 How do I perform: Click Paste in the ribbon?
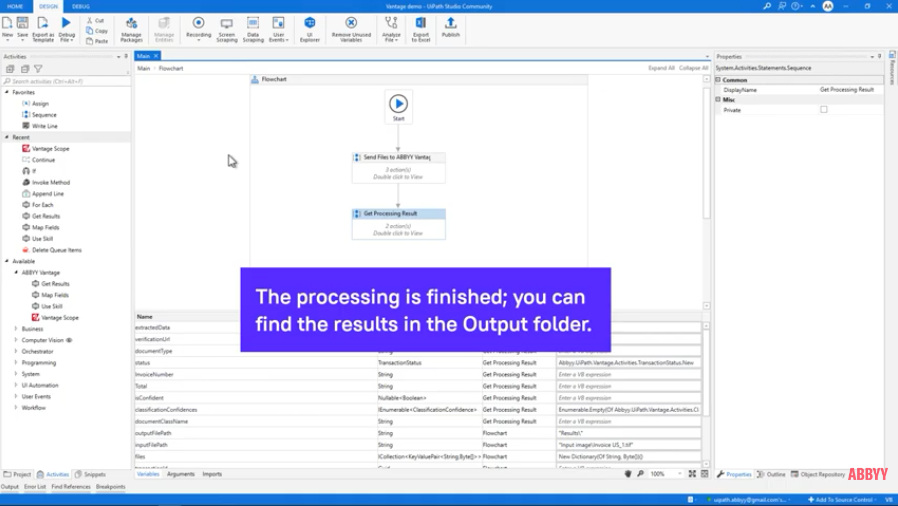click(97, 41)
